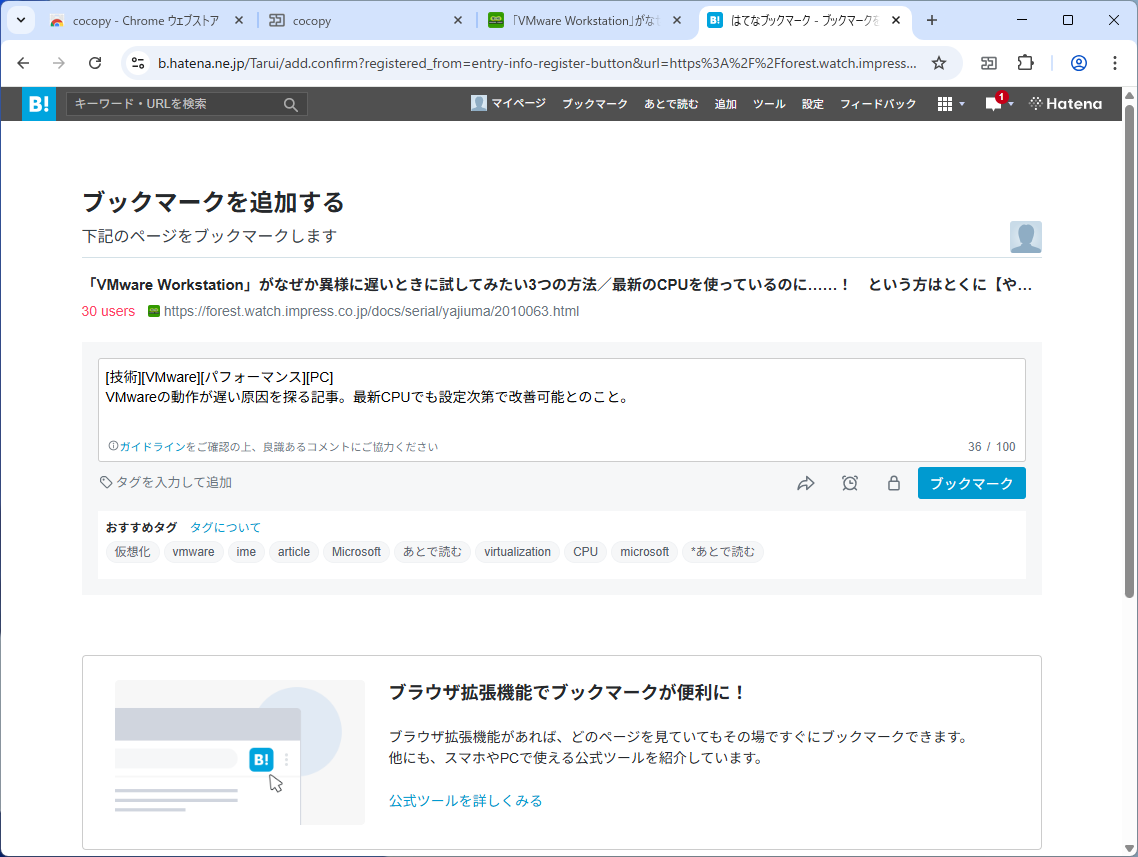Screen dimensions: 1138x857
Task: Click the Hatena logo at top right
Action: click(1065, 103)
